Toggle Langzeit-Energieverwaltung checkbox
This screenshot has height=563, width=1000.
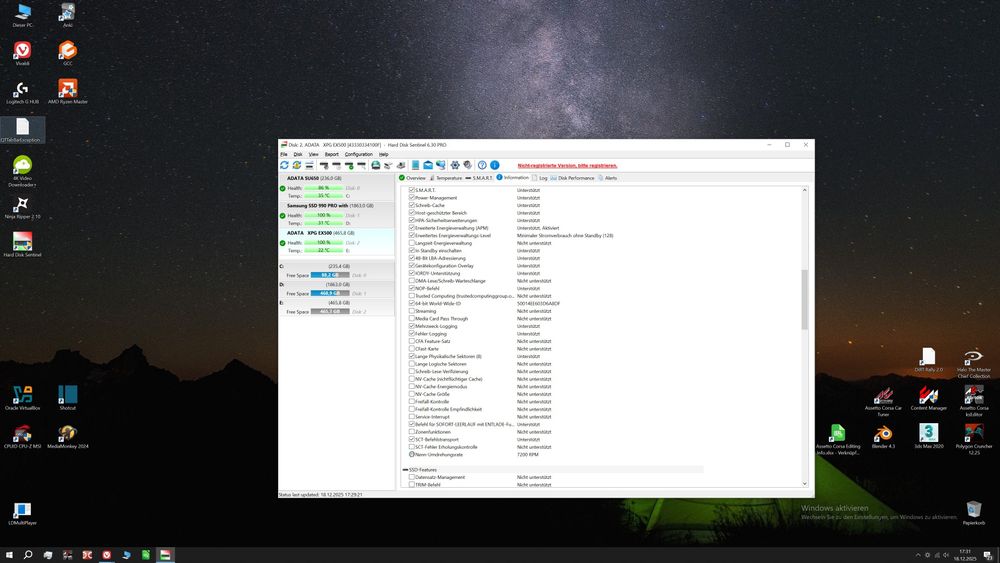pos(411,243)
